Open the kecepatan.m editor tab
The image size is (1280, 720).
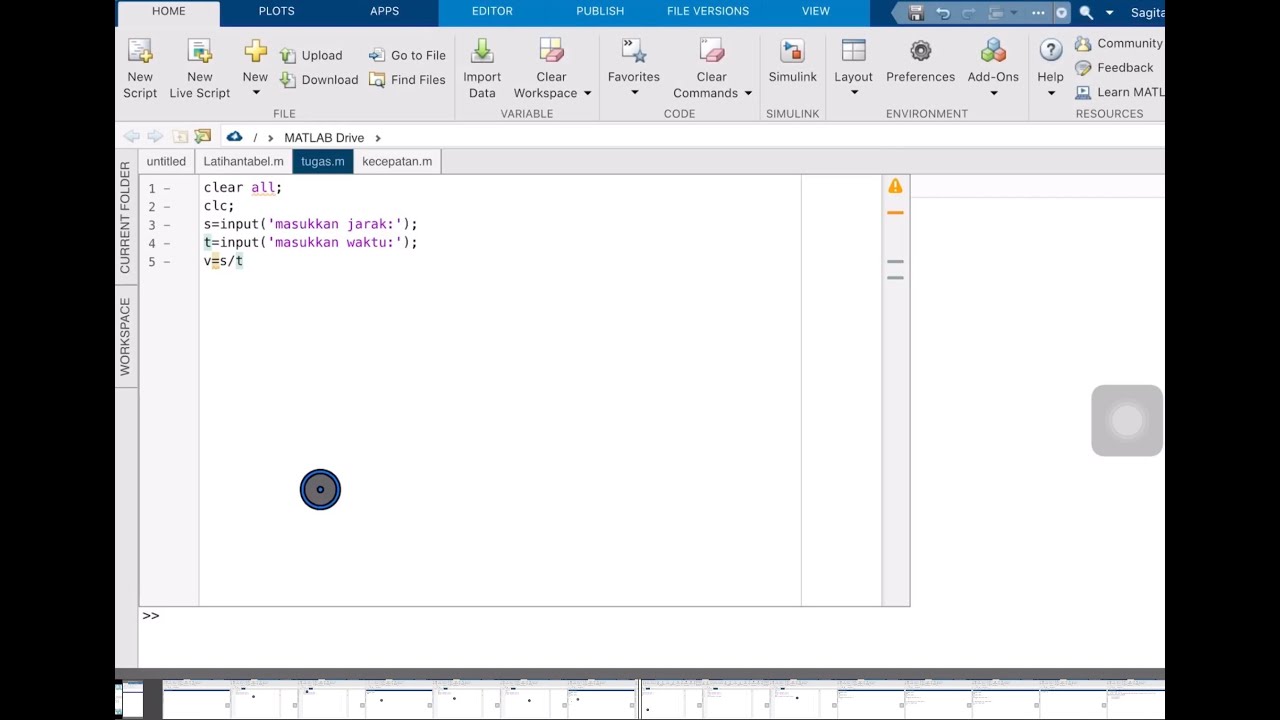pyautogui.click(x=397, y=161)
